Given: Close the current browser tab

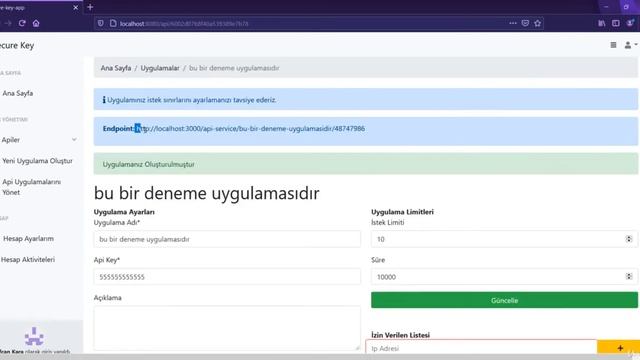Looking at the screenshot, I should click(x=76, y=7).
